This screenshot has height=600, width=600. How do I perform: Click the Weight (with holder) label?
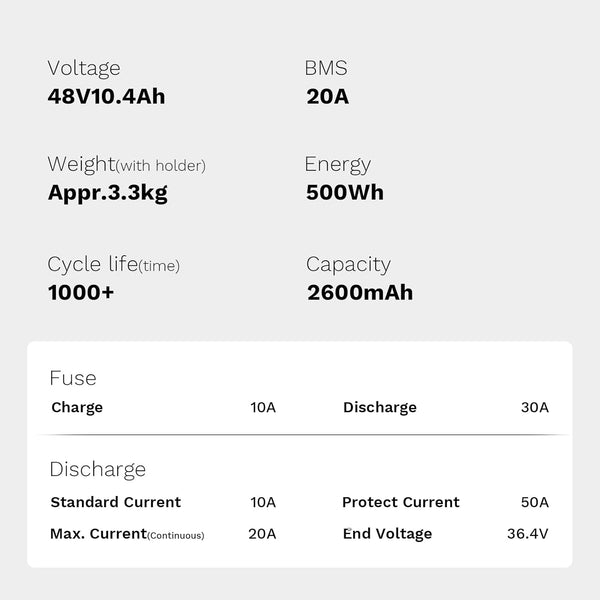coord(127,165)
